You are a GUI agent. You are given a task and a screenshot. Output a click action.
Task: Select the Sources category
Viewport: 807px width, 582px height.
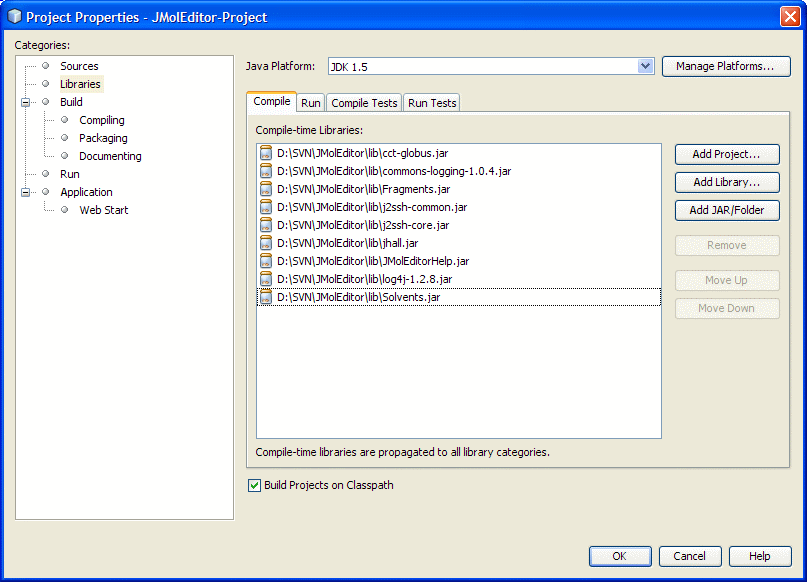[x=79, y=66]
